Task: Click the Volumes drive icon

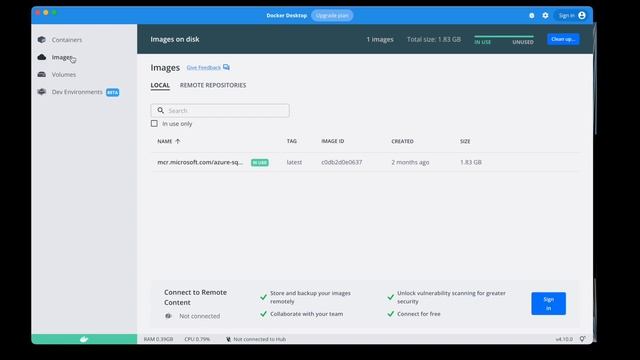Action: pos(42,74)
